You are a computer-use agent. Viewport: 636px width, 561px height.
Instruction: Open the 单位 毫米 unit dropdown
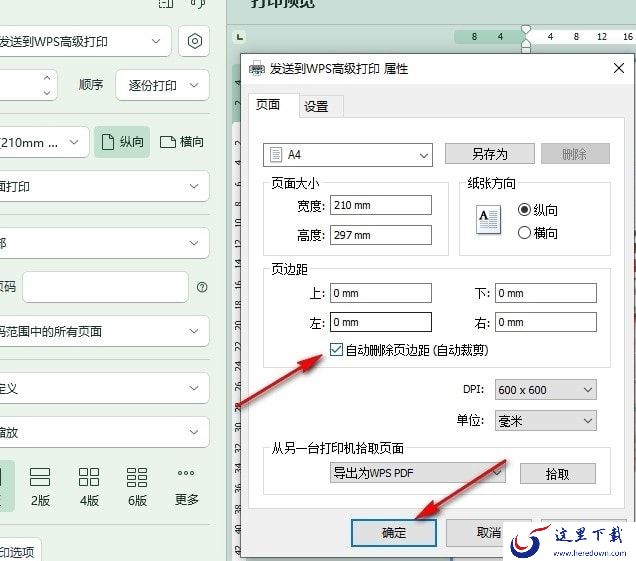(x=546, y=421)
